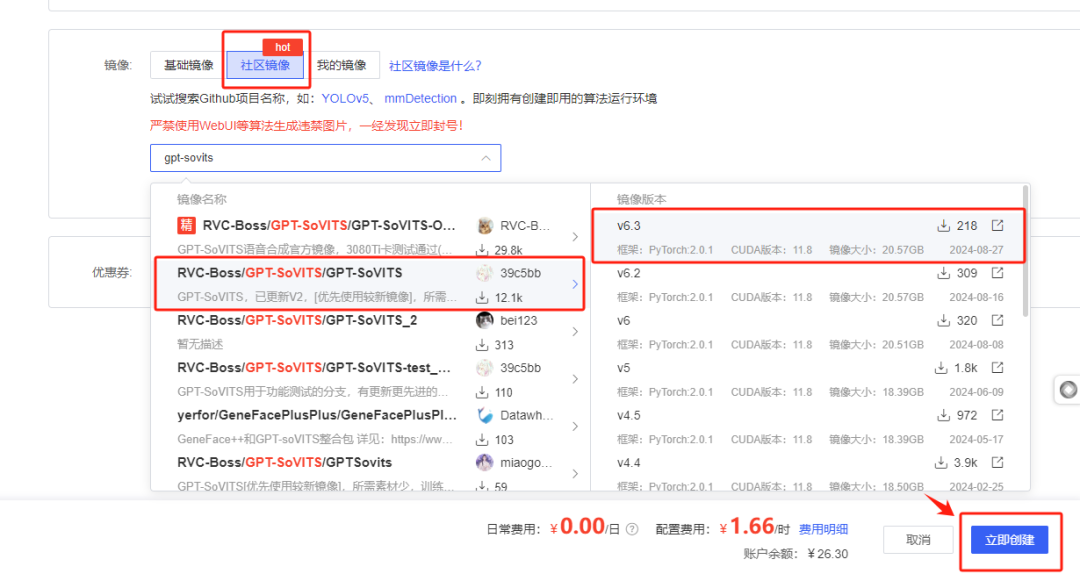Focus the gpt-sovits search input

tap(325, 158)
